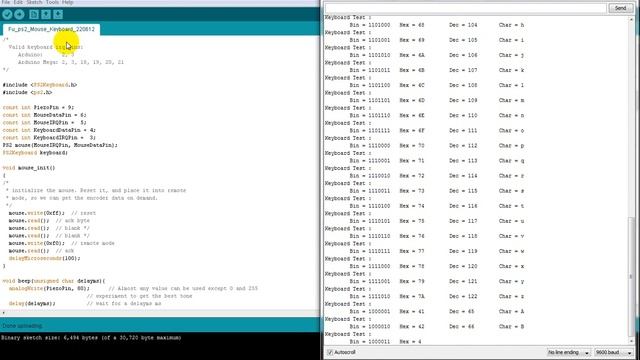Click the const int KeyboardDataPin = 4 line
Screen dimensions: 640x360
coord(49,130)
